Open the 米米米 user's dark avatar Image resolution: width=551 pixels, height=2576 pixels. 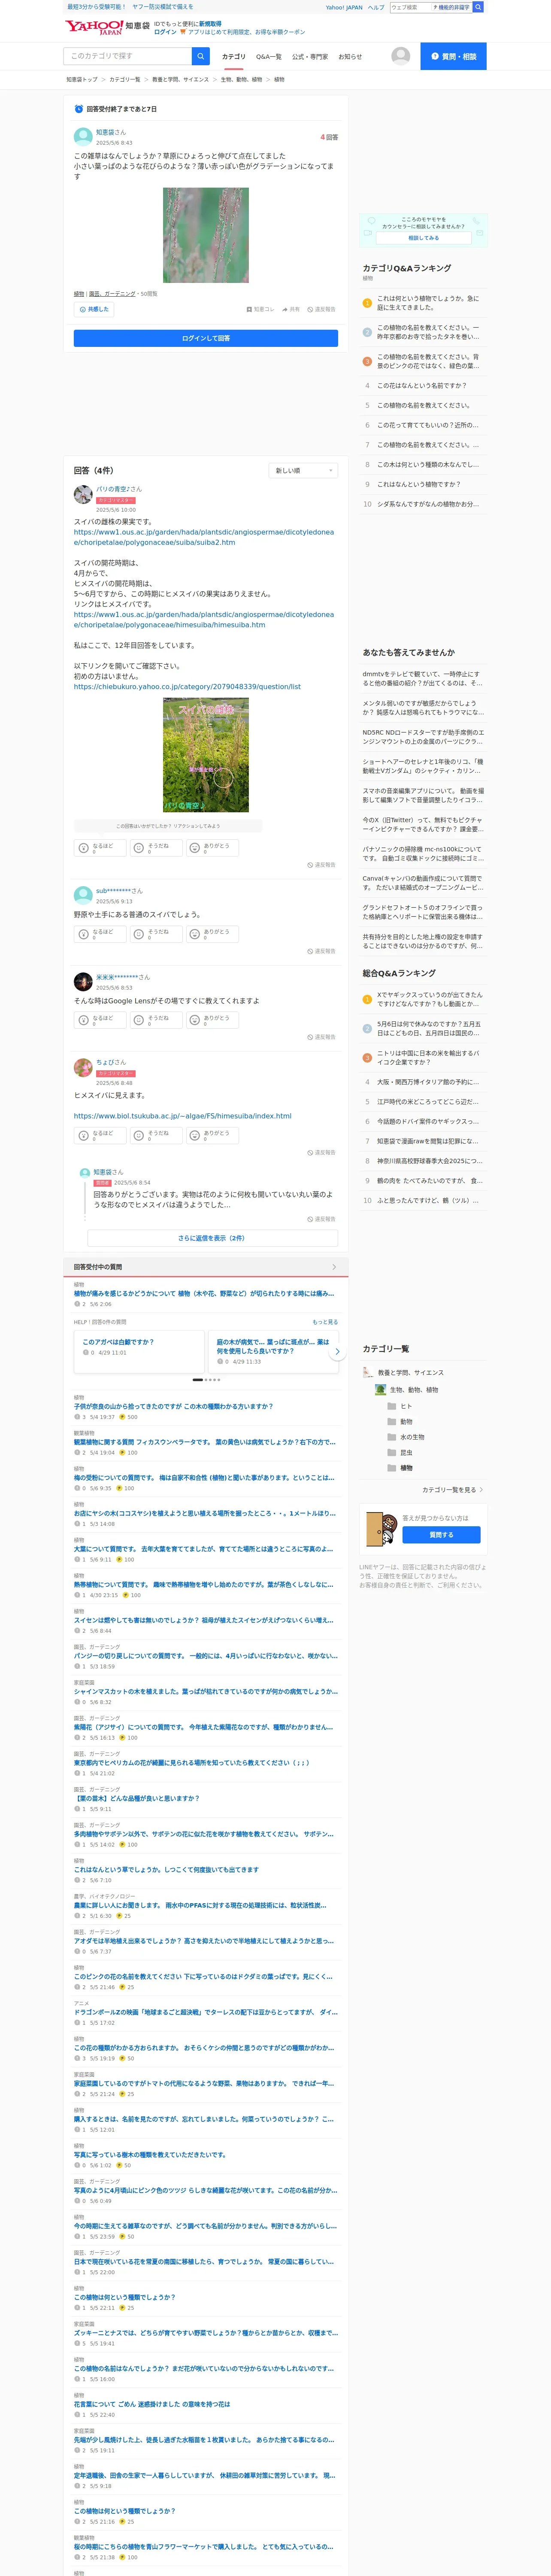click(x=83, y=981)
